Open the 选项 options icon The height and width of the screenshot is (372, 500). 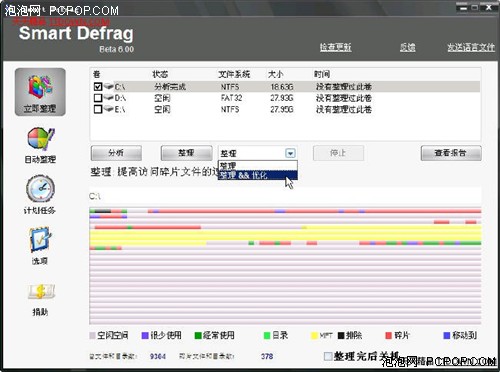pyautogui.click(x=40, y=239)
